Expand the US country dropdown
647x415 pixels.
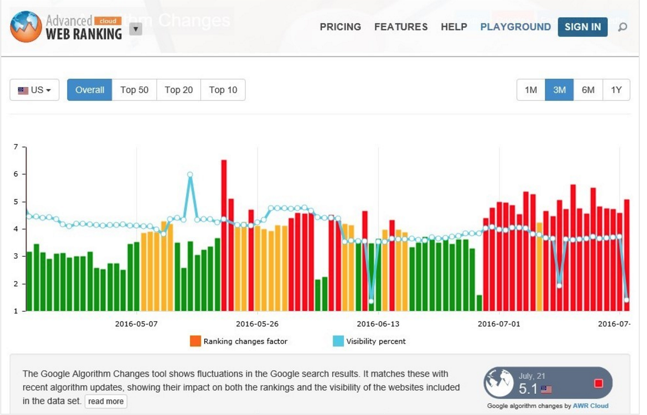point(35,90)
